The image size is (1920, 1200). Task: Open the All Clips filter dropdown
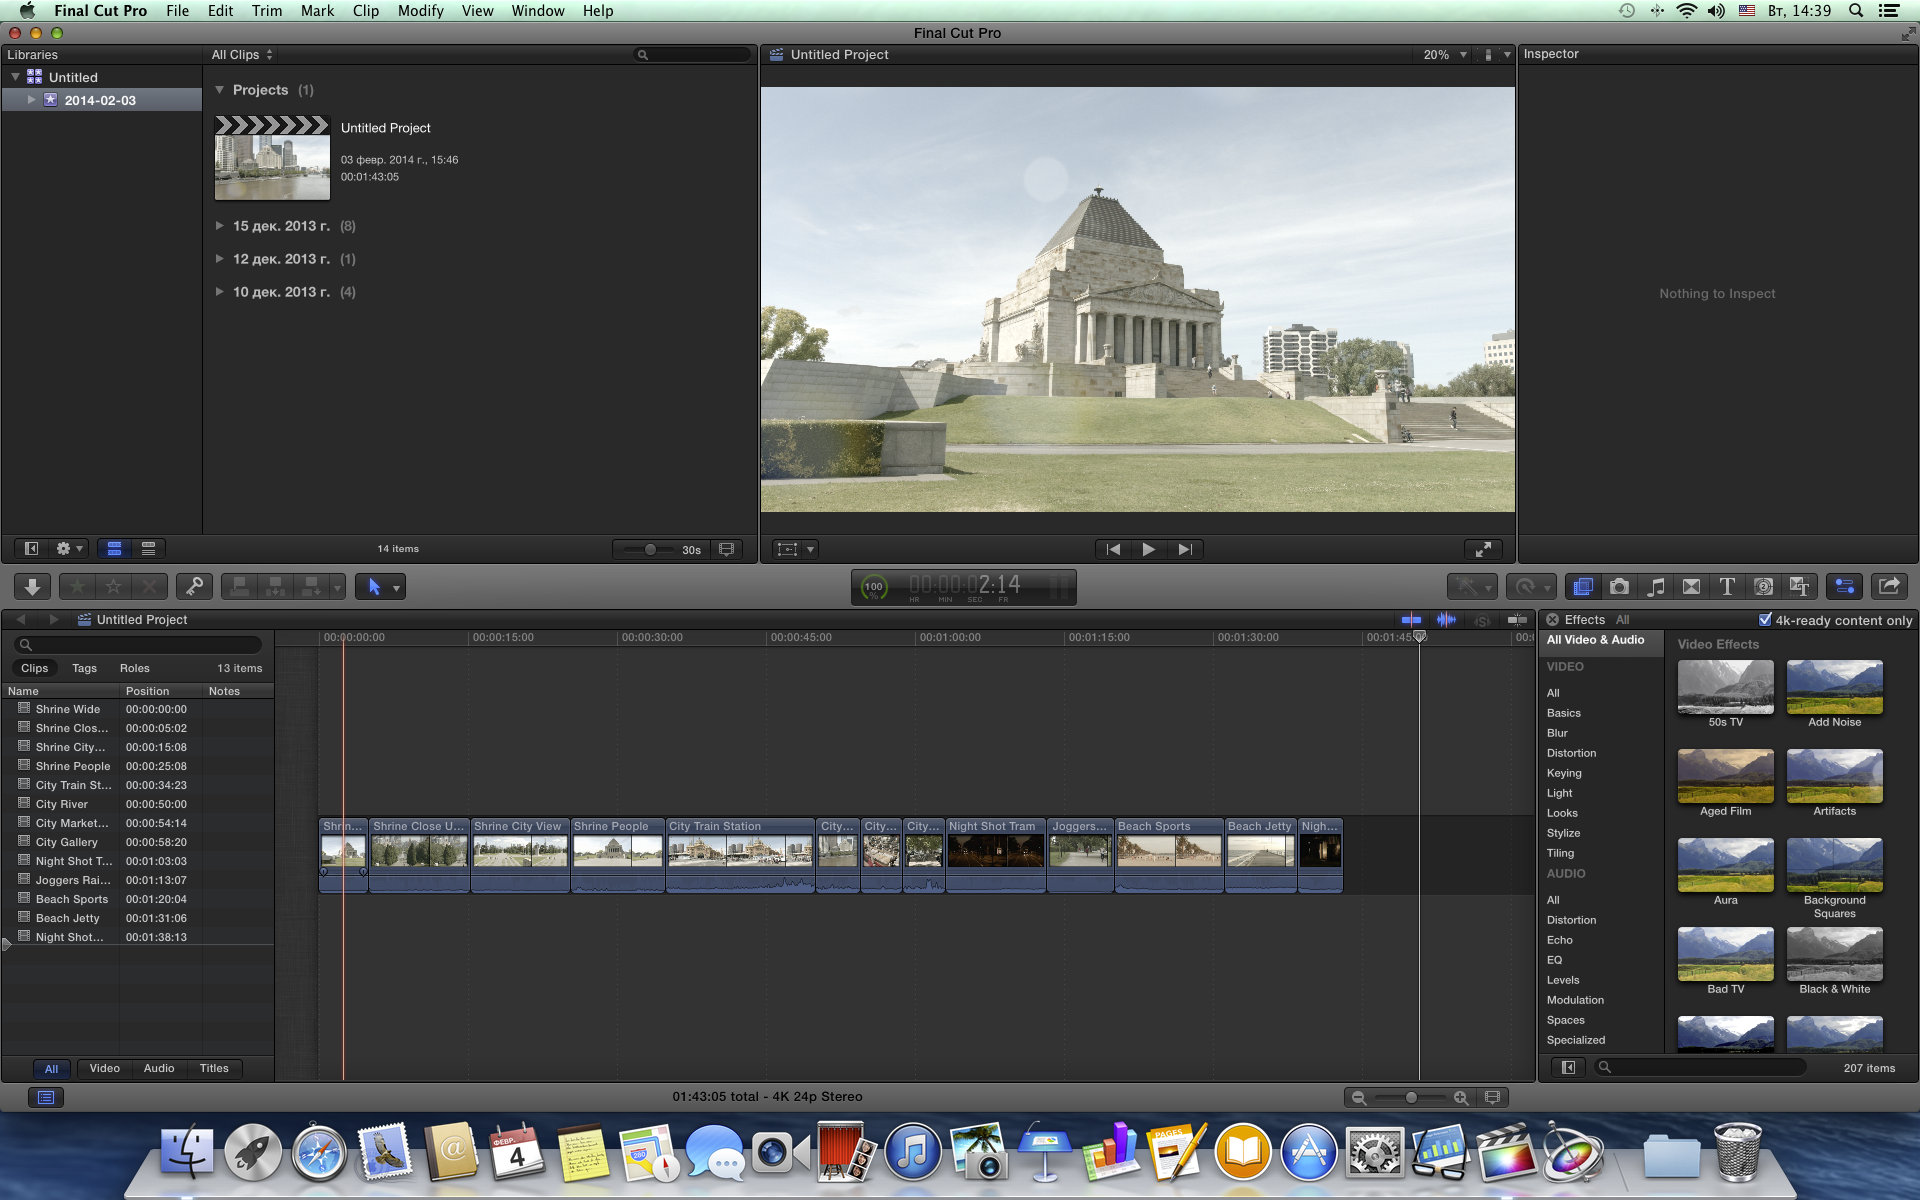[242, 55]
